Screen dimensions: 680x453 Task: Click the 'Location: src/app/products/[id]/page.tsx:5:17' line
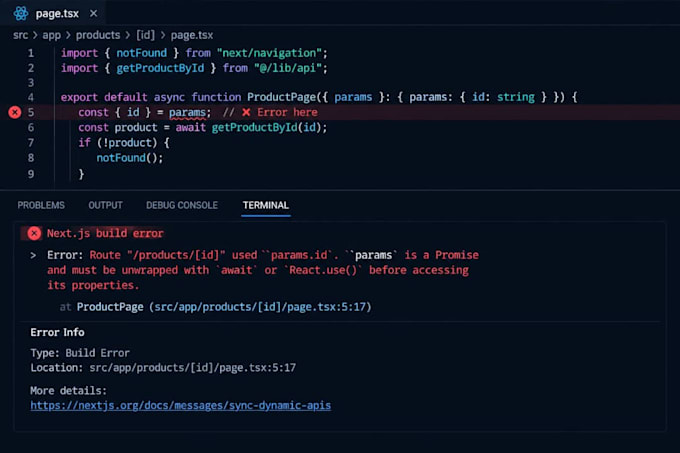(x=163, y=368)
